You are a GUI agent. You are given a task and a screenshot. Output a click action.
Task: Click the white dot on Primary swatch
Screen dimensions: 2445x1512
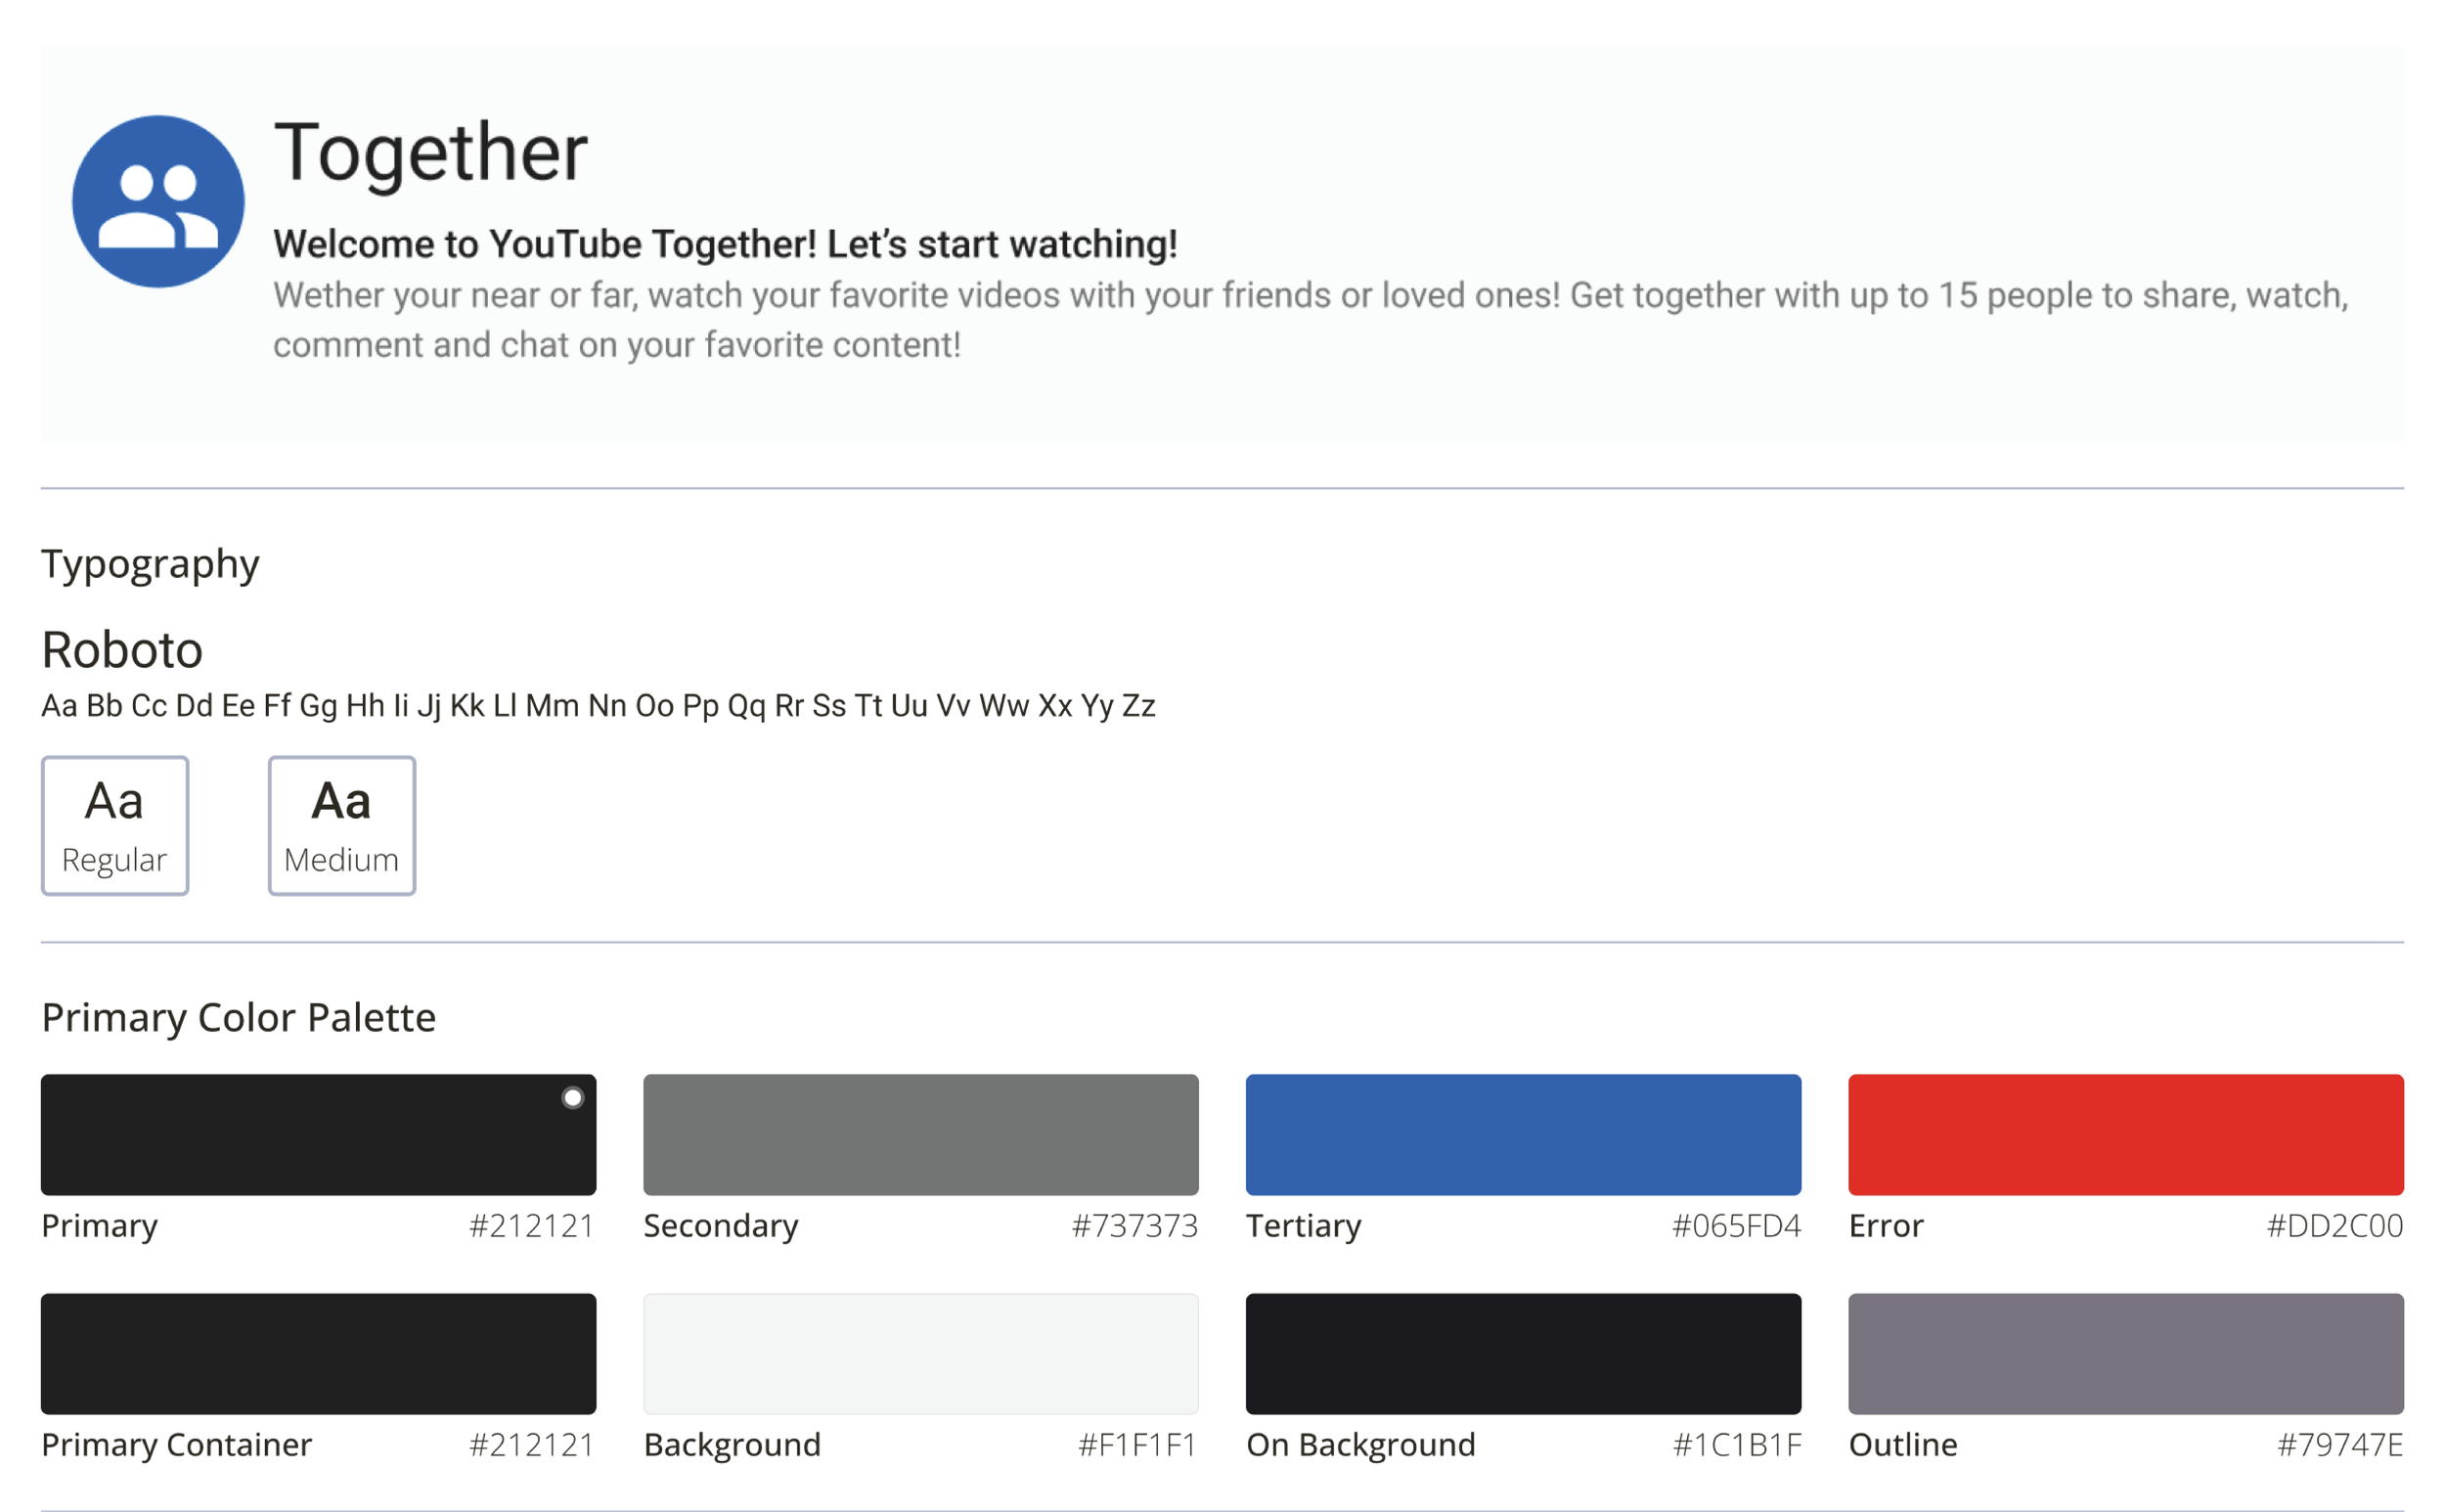pyautogui.click(x=572, y=1098)
